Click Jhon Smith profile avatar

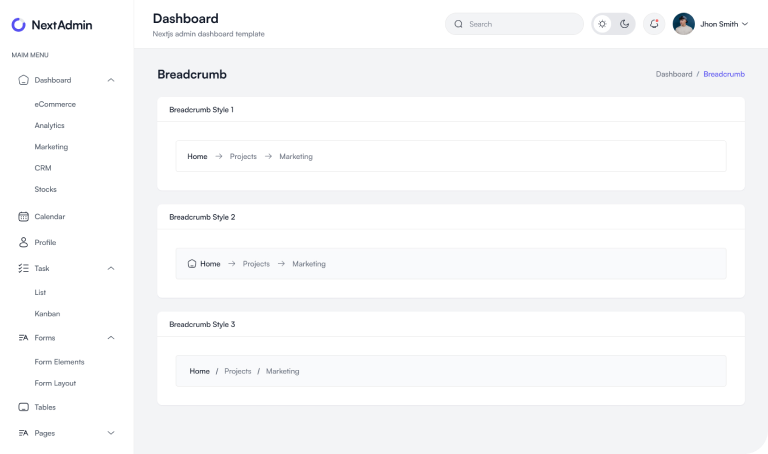pos(684,24)
